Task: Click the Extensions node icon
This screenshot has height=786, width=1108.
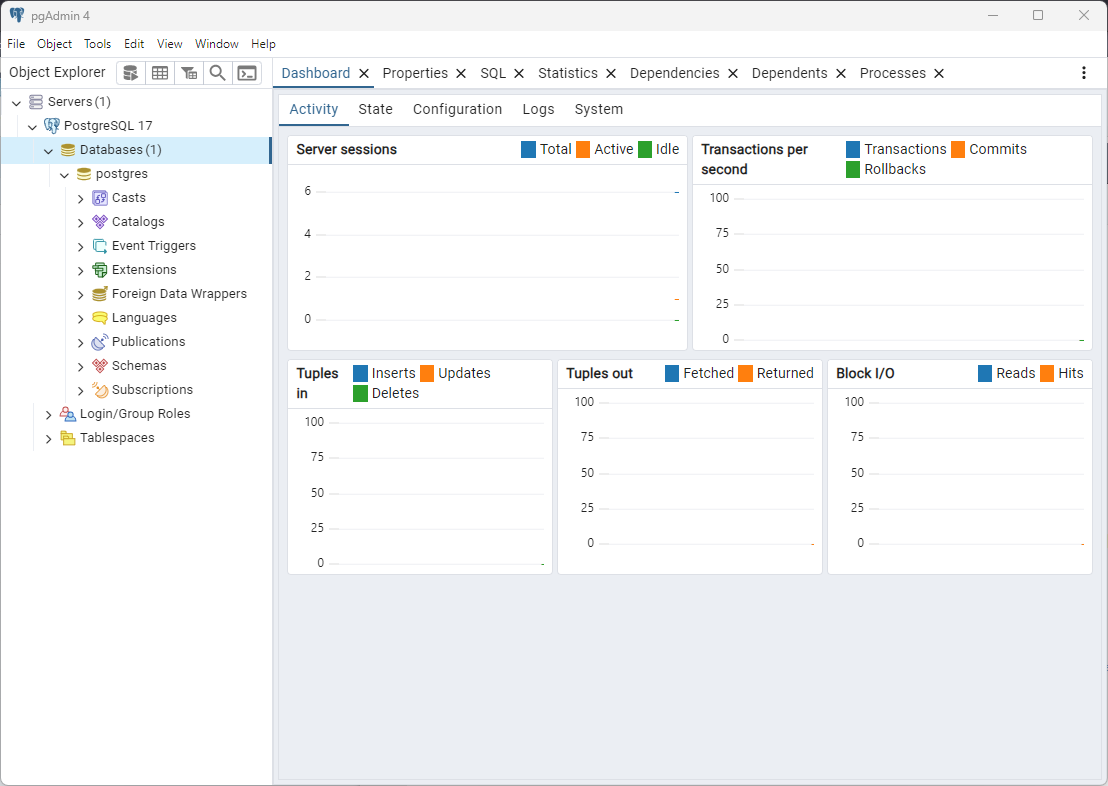Action: pyautogui.click(x=100, y=270)
